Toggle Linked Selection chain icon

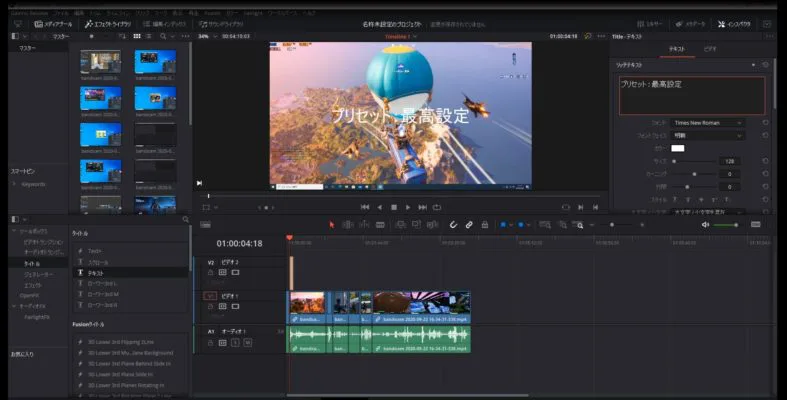click(469, 225)
